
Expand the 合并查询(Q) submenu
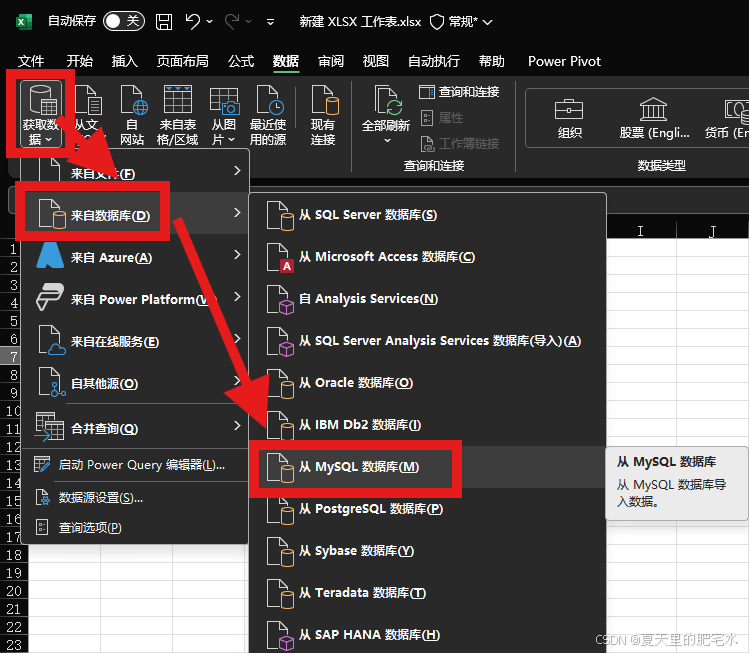click(137, 427)
